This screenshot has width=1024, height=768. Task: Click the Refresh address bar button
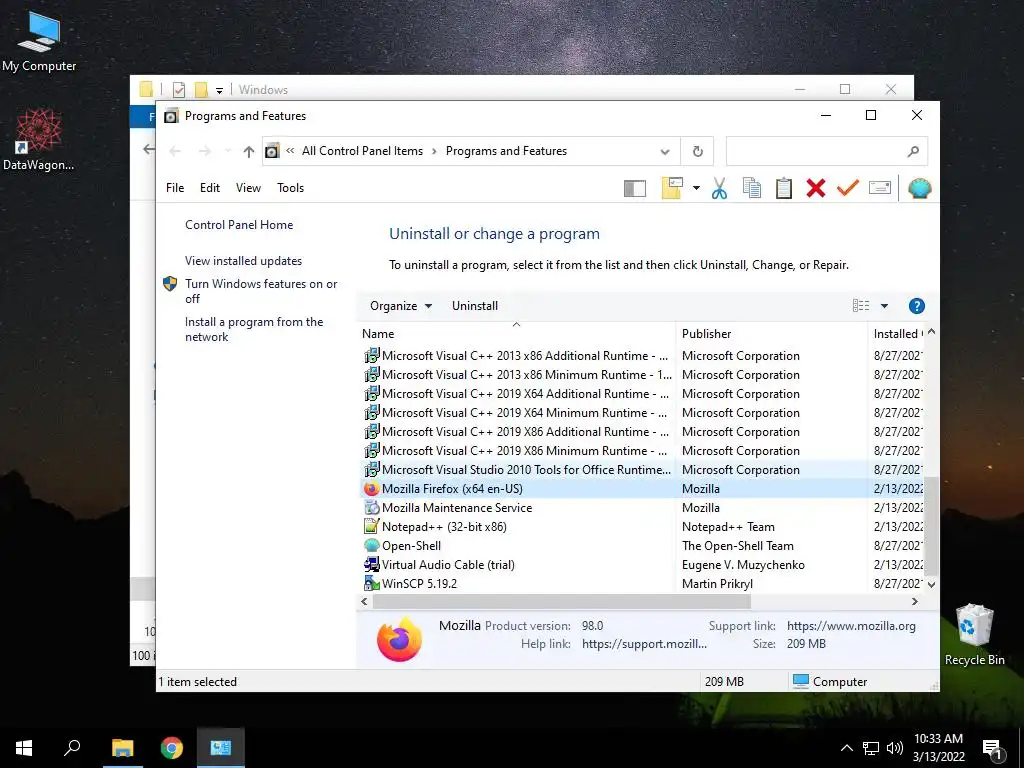click(697, 152)
